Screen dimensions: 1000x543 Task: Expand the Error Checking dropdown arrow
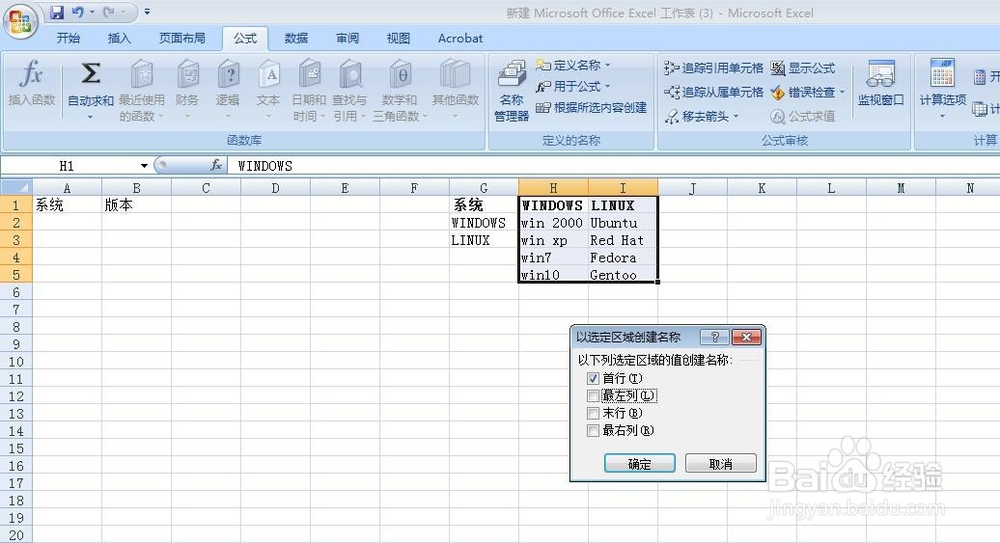tap(842, 92)
